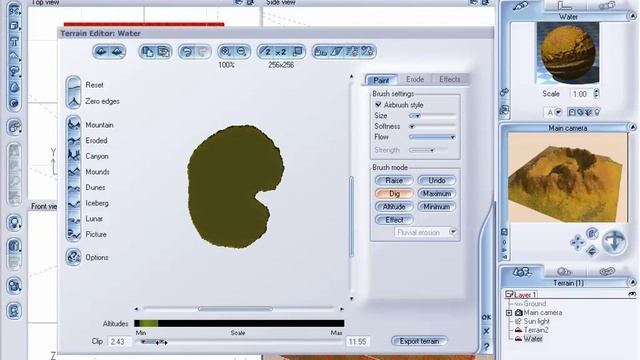Click the large camera rotate control
Image resolution: width=640 pixels, height=360 pixels.
614,242
